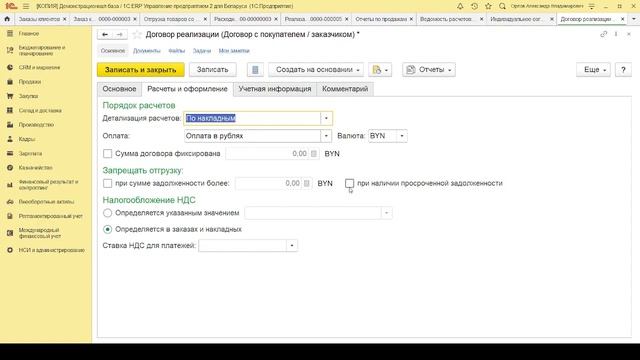Open Документы link
The image size is (640, 360).
pyautogui.click(x=147, y=51)
